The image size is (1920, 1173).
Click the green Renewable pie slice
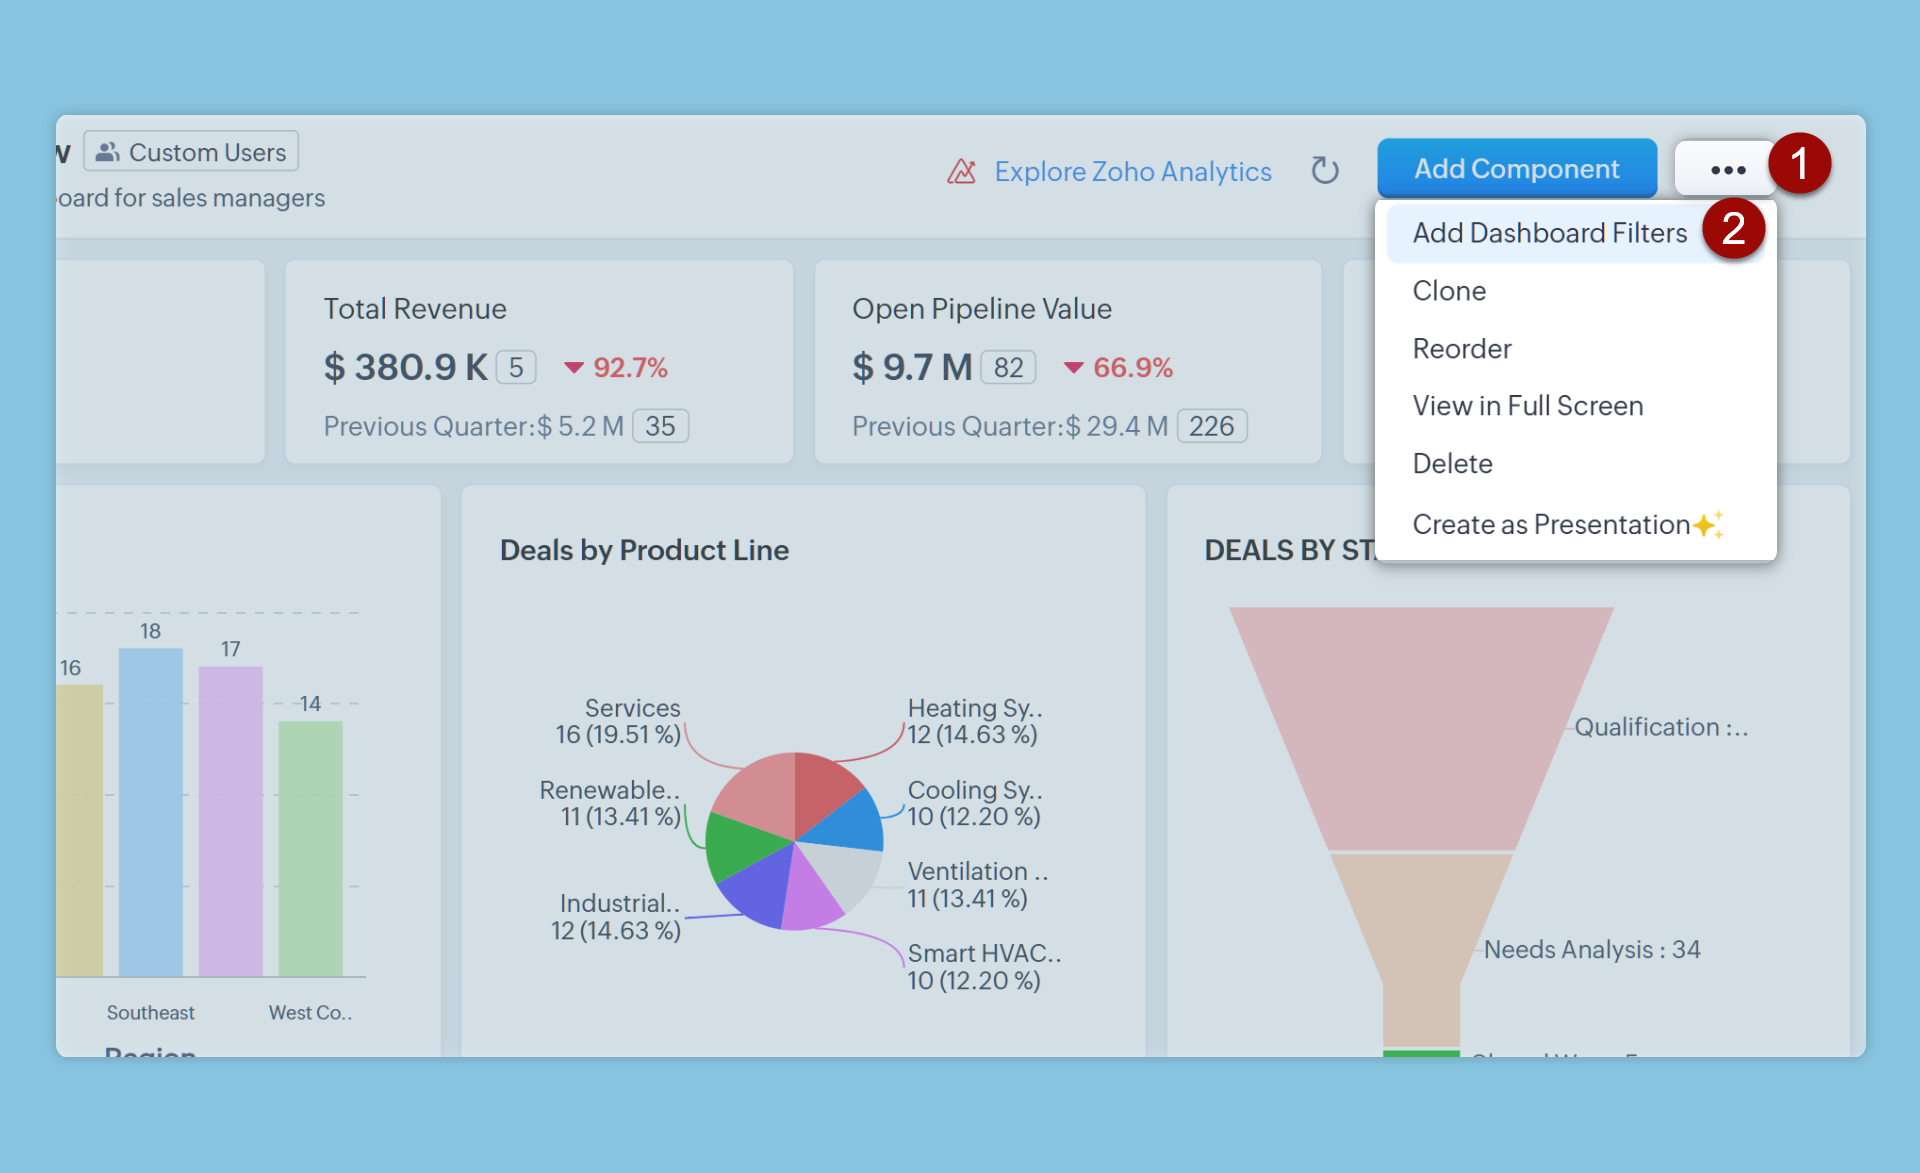tap(738, 845)
